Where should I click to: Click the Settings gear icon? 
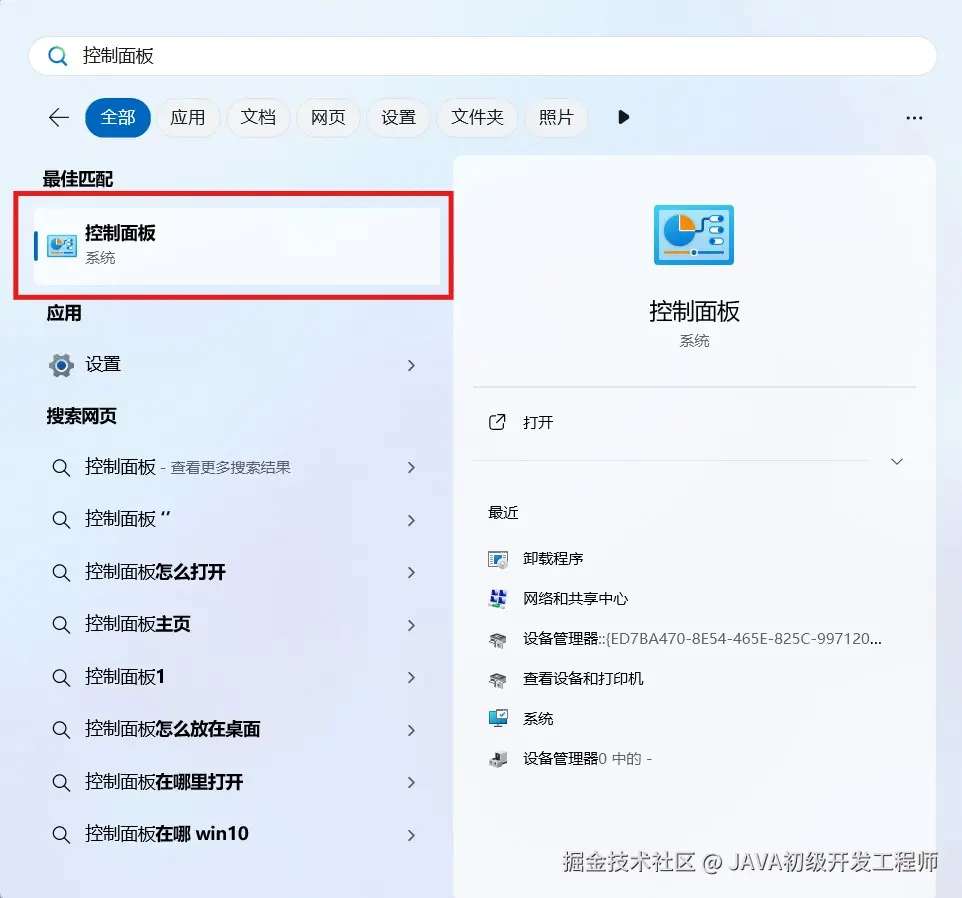pos(61,365)
